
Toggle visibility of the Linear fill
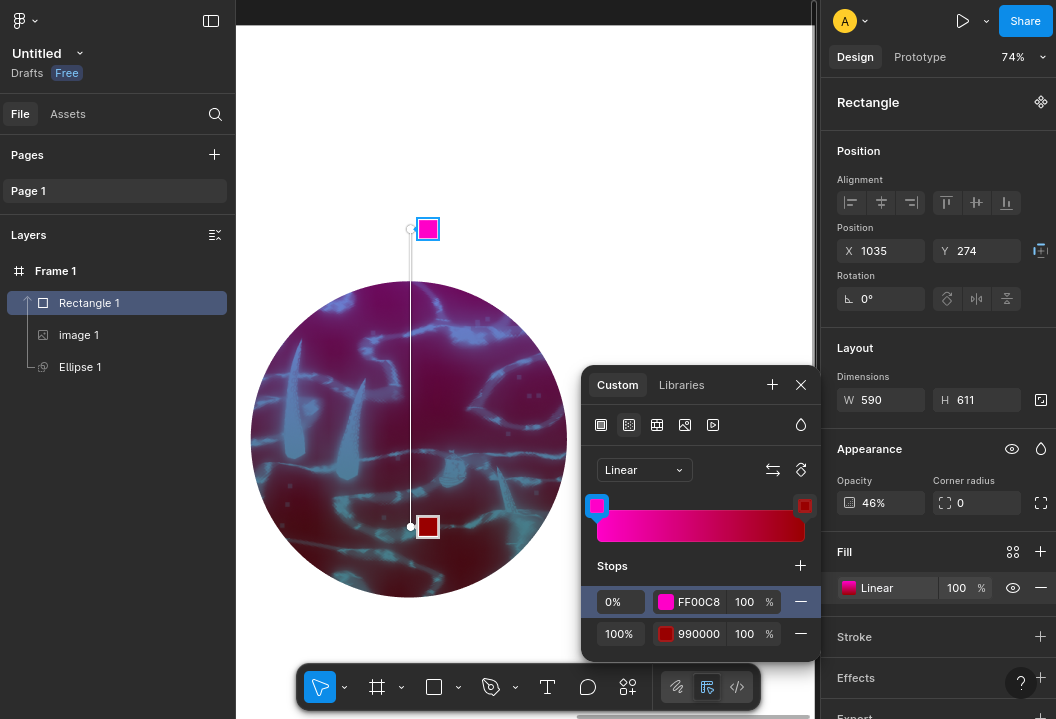point(1012,588)
